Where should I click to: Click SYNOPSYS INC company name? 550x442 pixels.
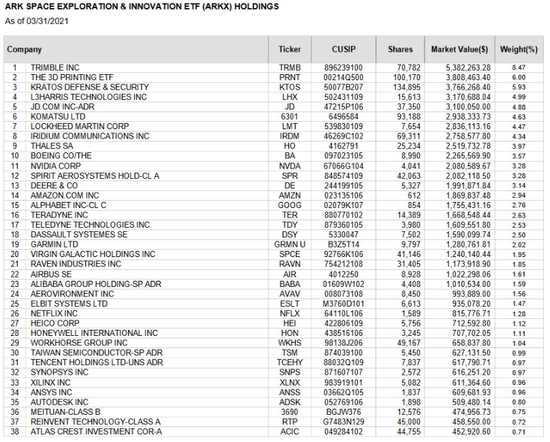(59, 373)
